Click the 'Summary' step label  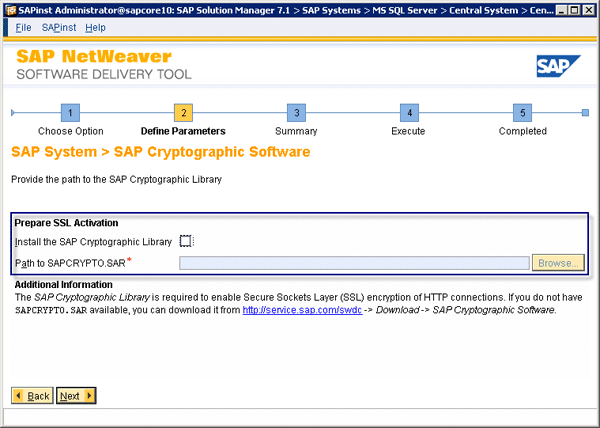click(x=296, y=131)
